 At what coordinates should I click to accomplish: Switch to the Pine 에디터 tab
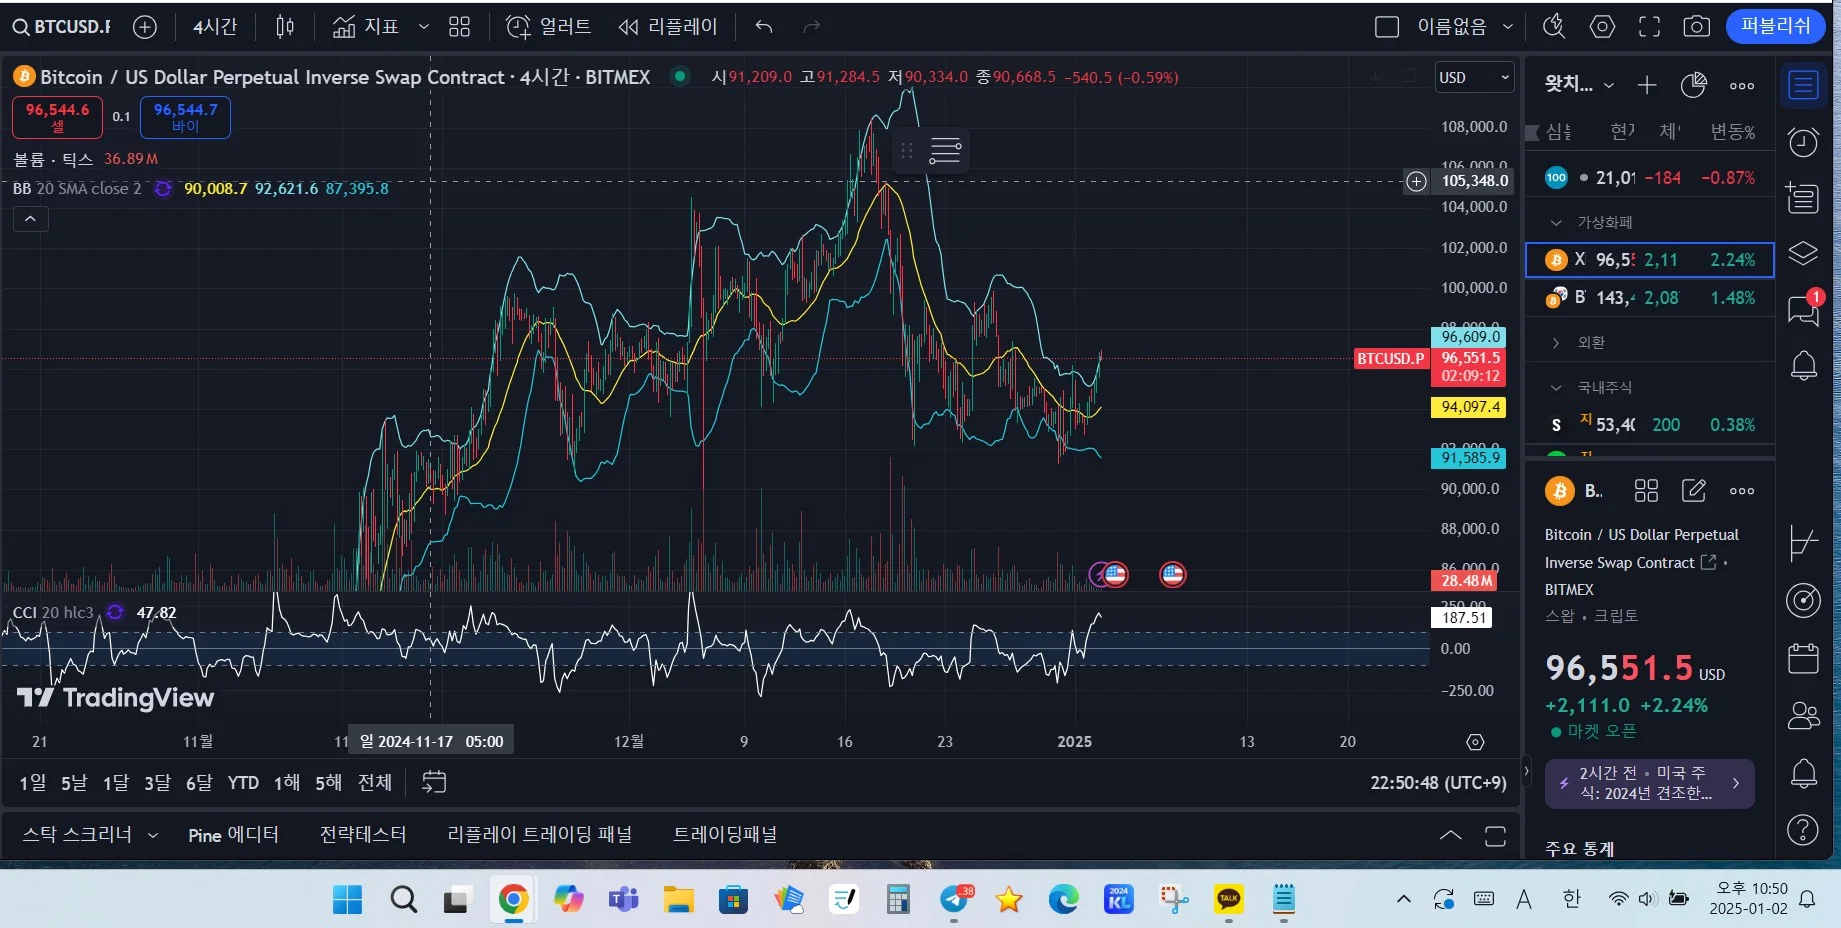233,835
